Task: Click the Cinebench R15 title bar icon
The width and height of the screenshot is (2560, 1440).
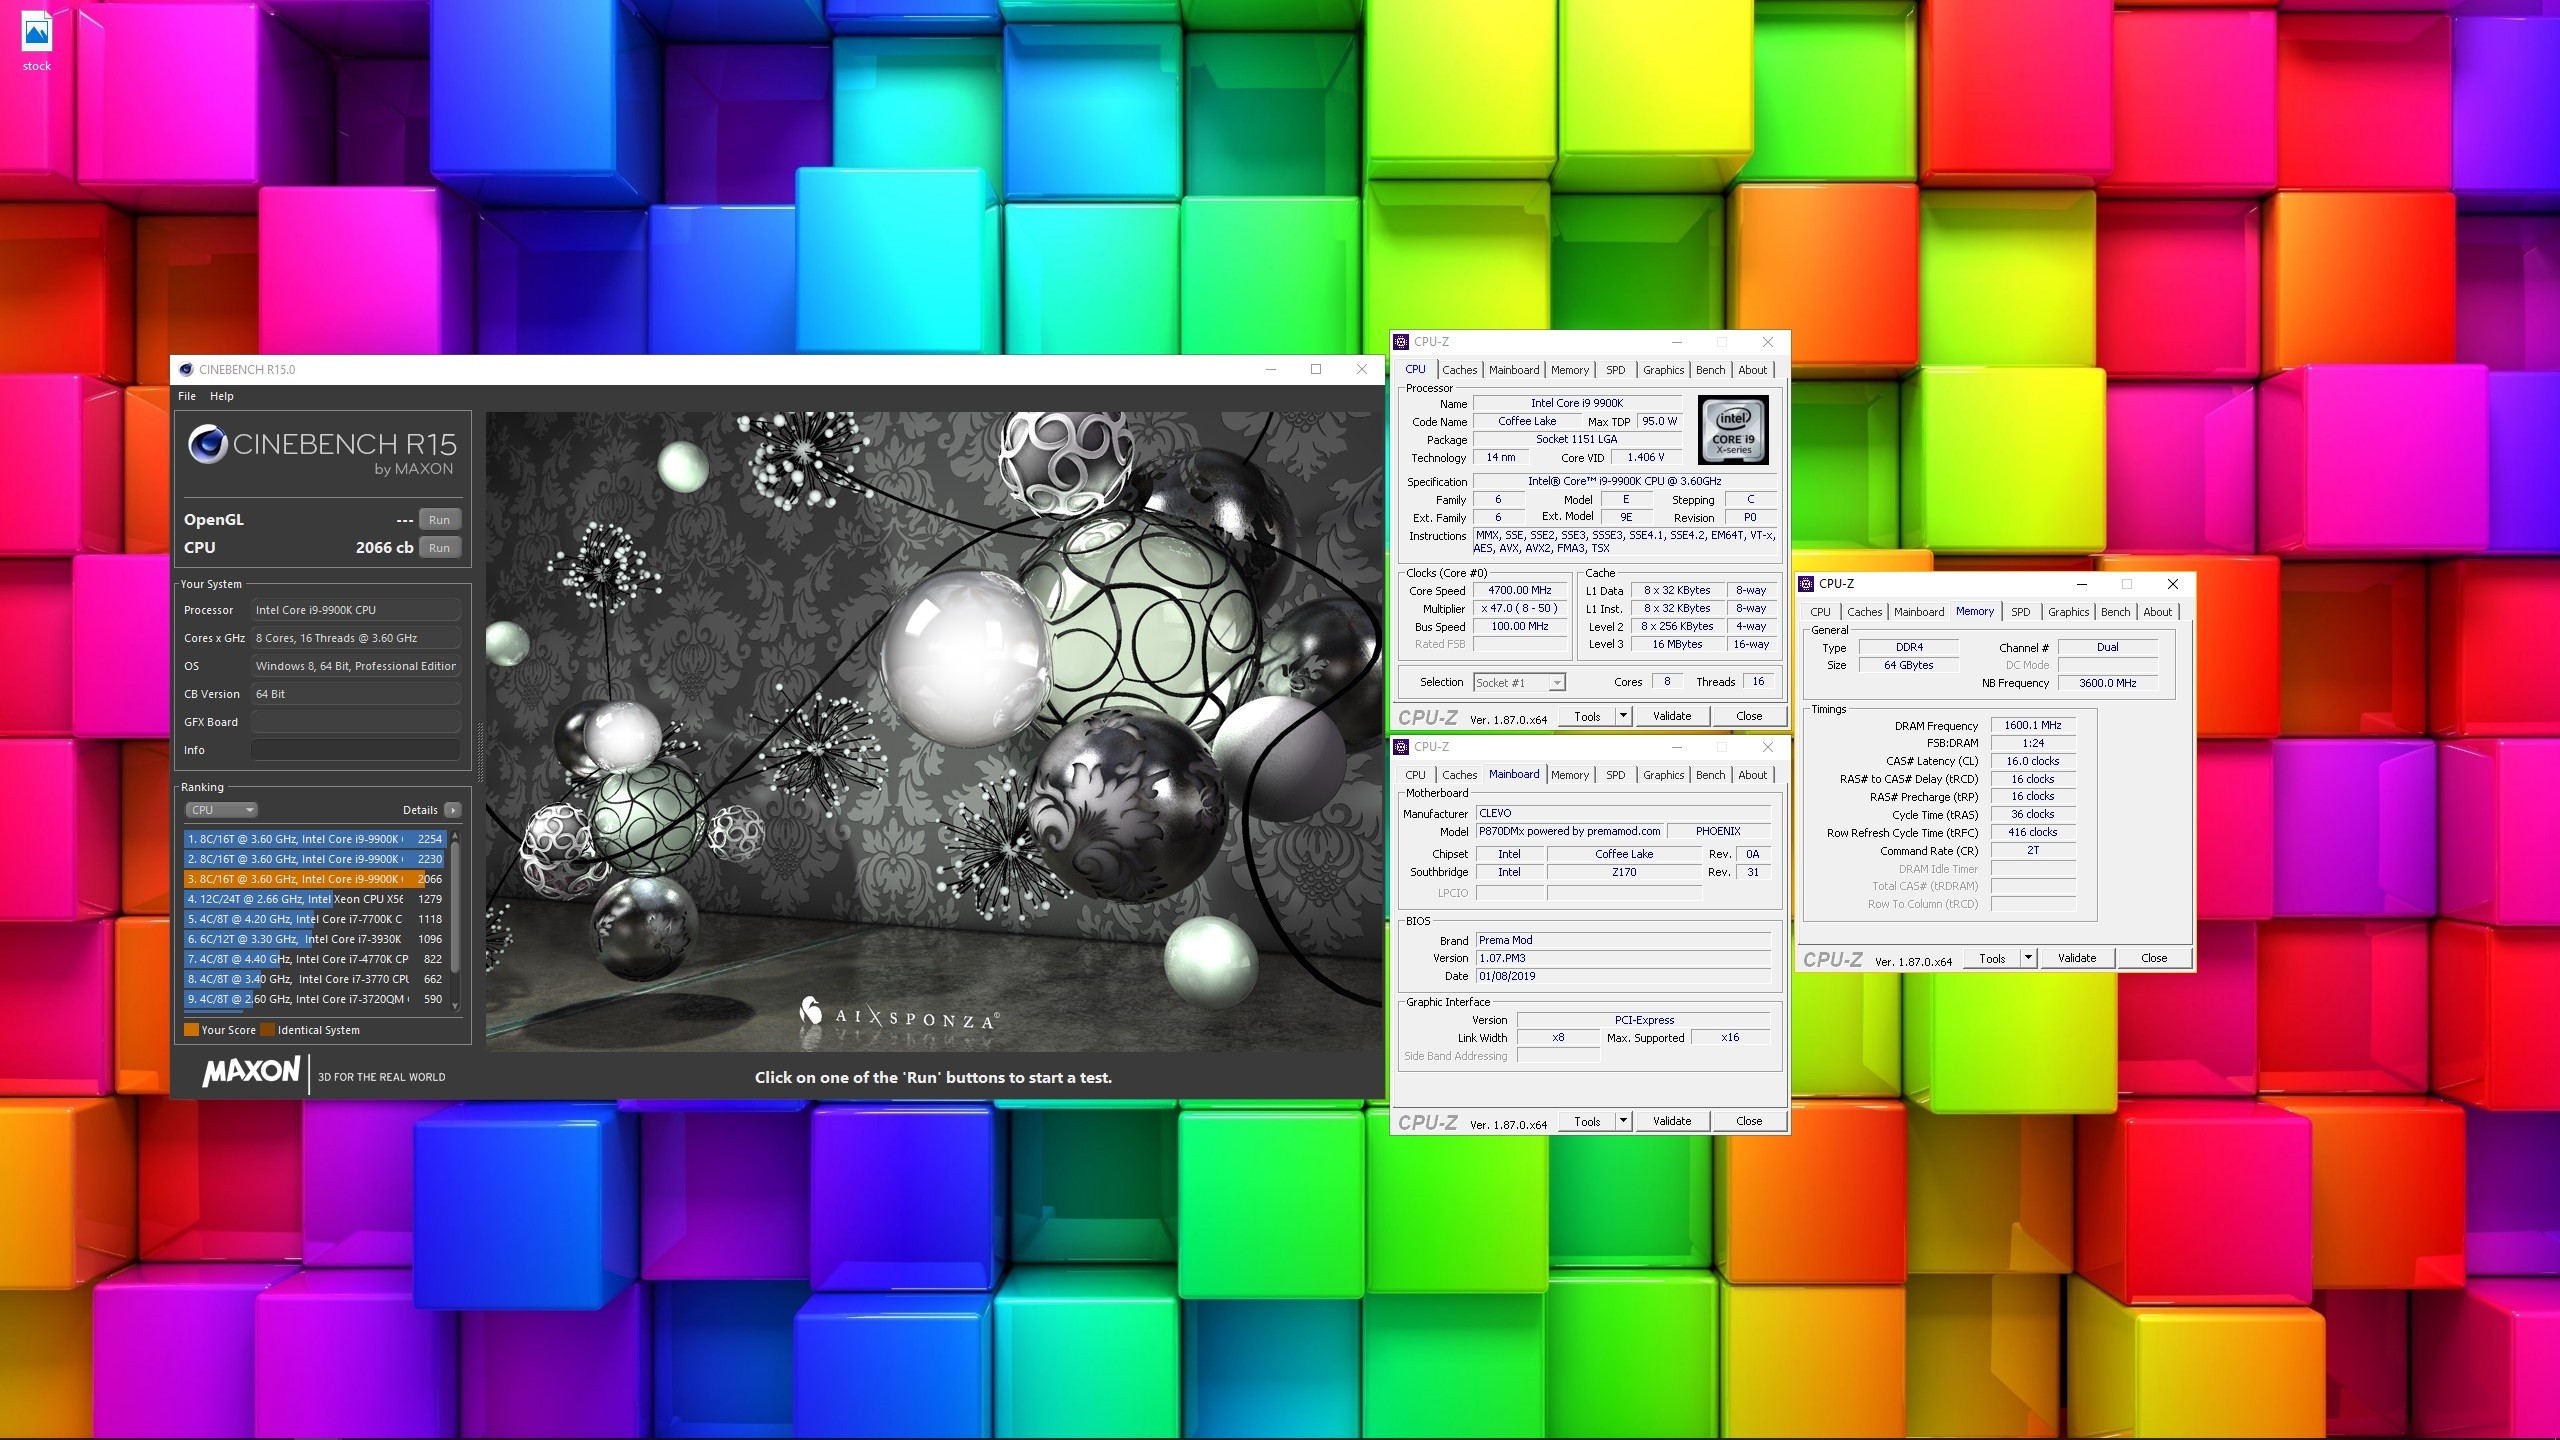Action: tap(186, 369)
